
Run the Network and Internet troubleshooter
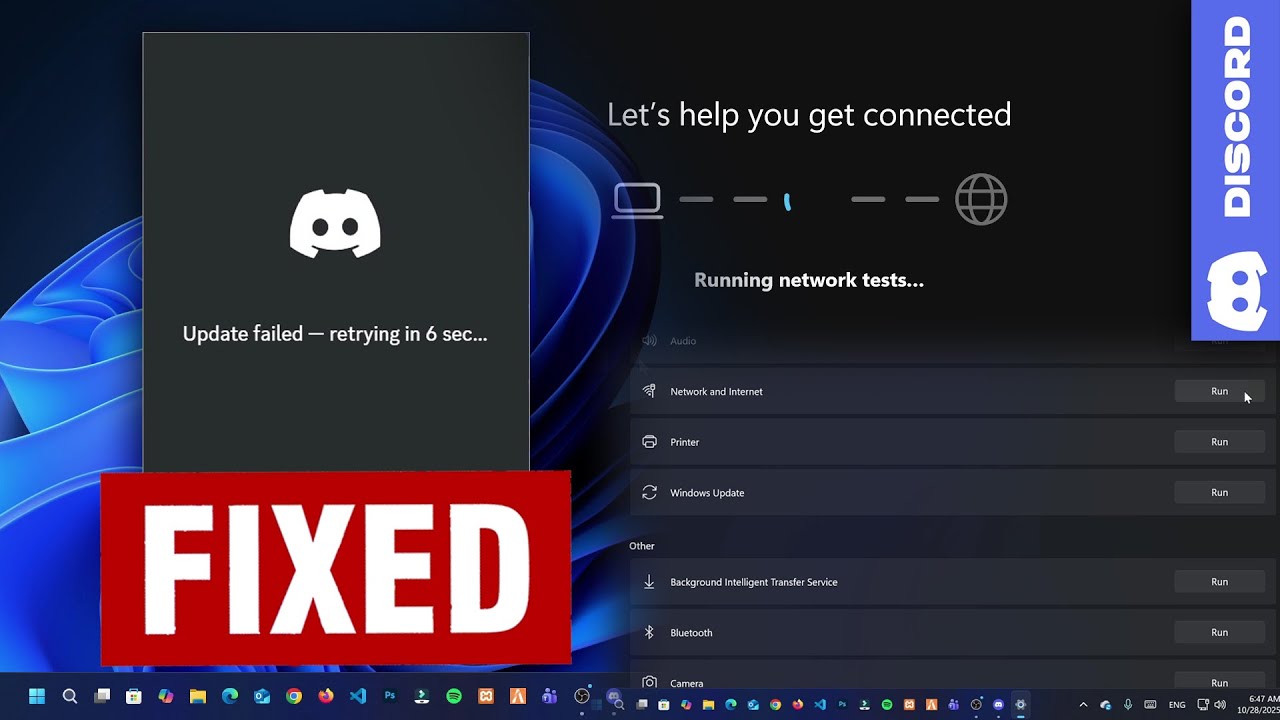coord(1219,391)
